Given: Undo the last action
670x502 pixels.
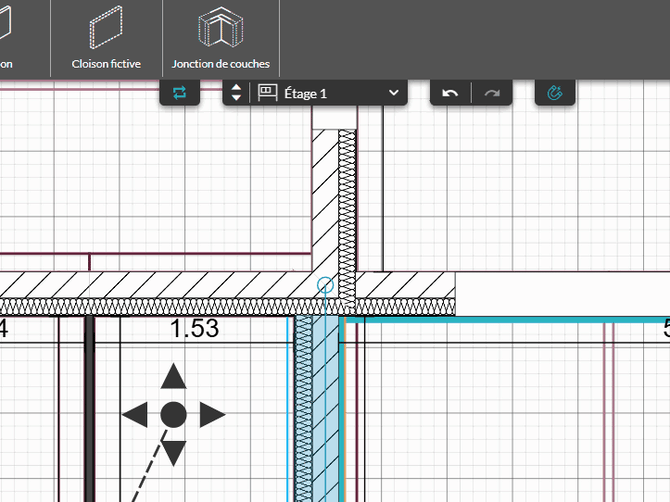Looking at the screenshot, I should point(450,93).
